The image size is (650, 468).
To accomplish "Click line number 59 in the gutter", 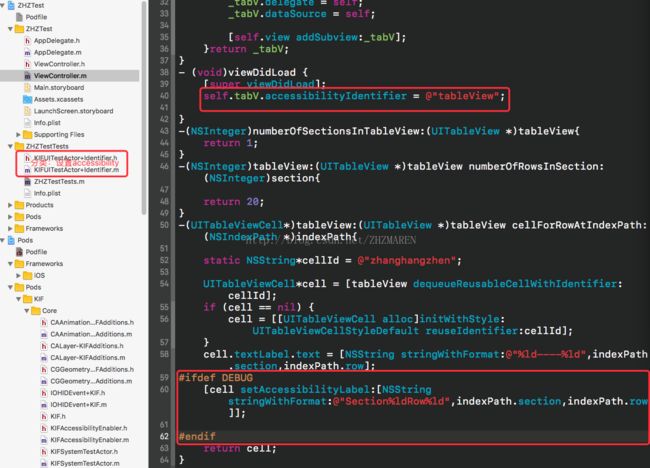I will pyautogui.click(x=164, y=378).
